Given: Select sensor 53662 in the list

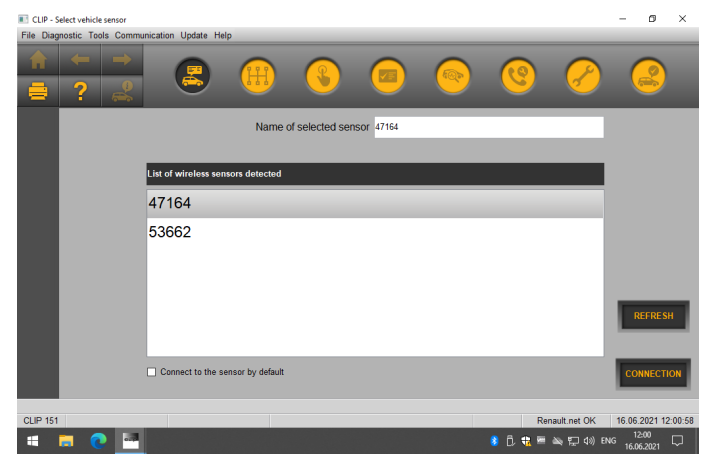Looking at the screenshot, I should (375, 232).
